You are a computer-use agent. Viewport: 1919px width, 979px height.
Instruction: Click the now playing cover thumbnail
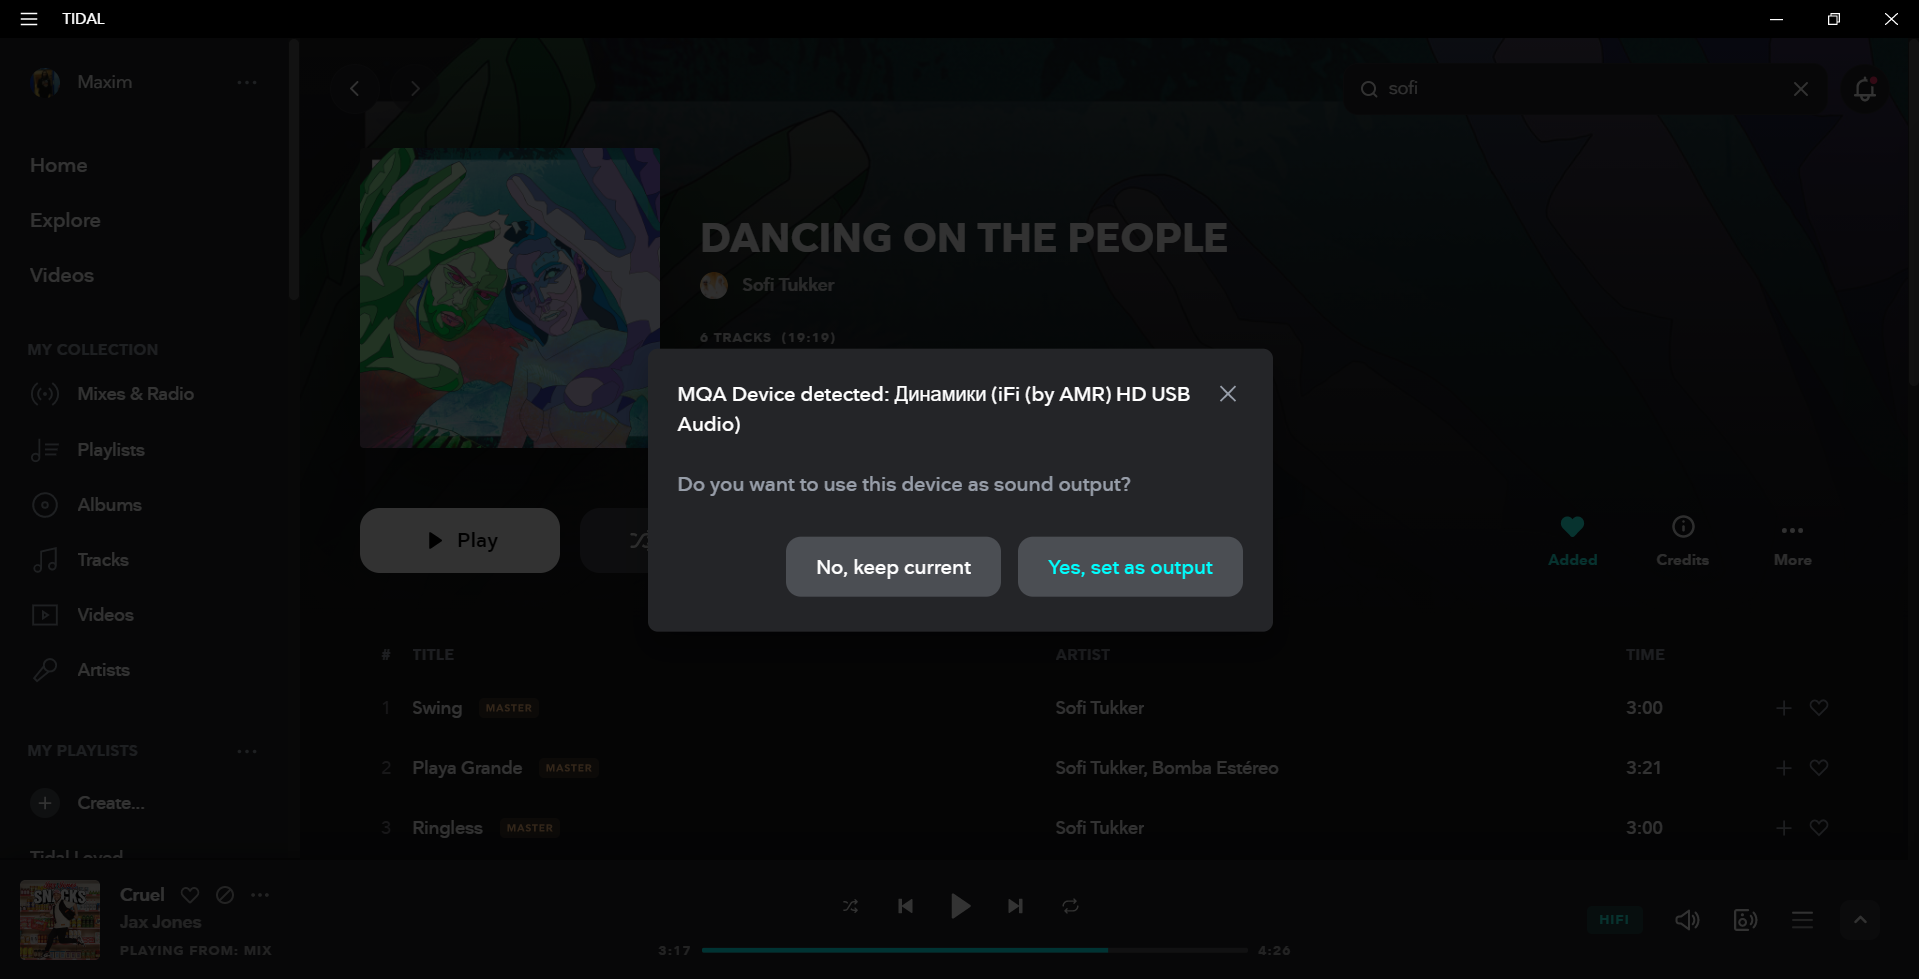tap(60, 920)
